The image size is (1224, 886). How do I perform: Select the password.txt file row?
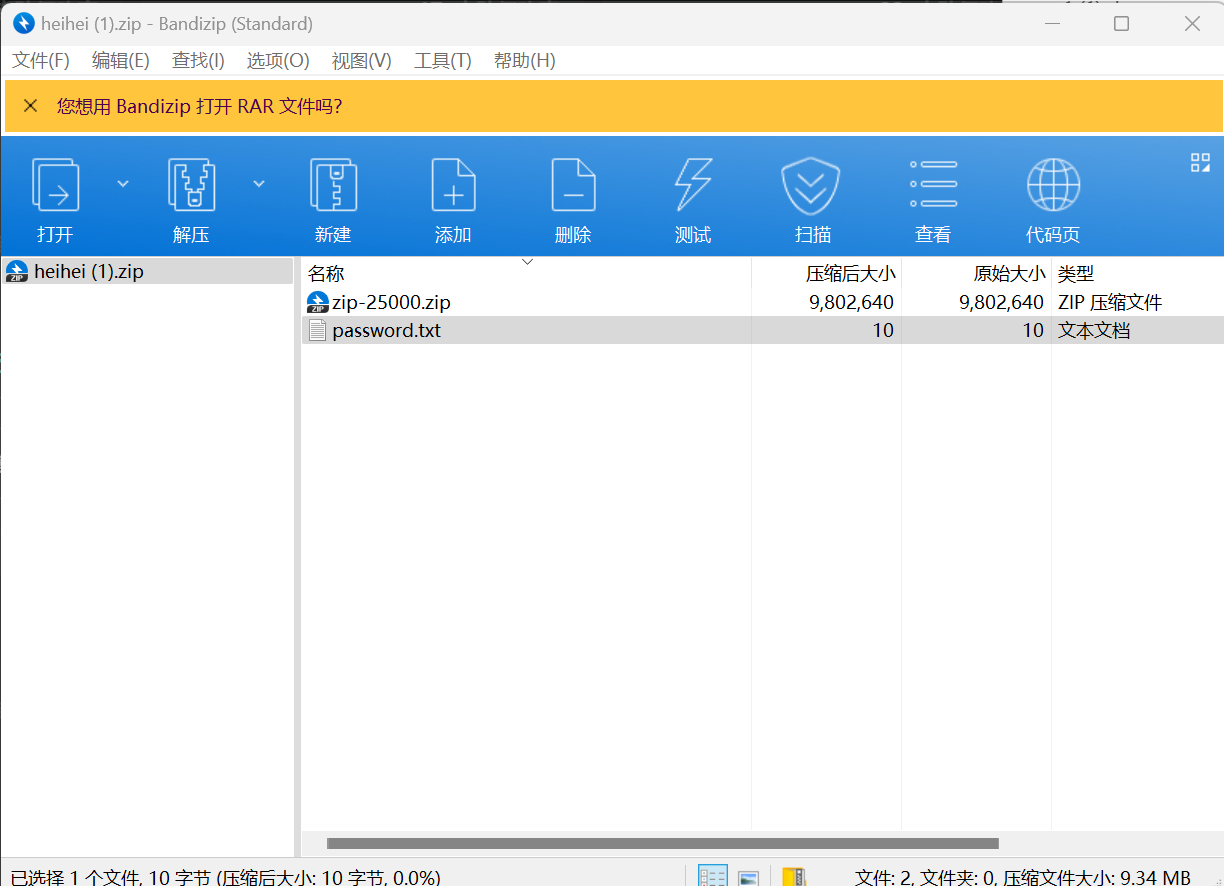(x=762, y=330)
